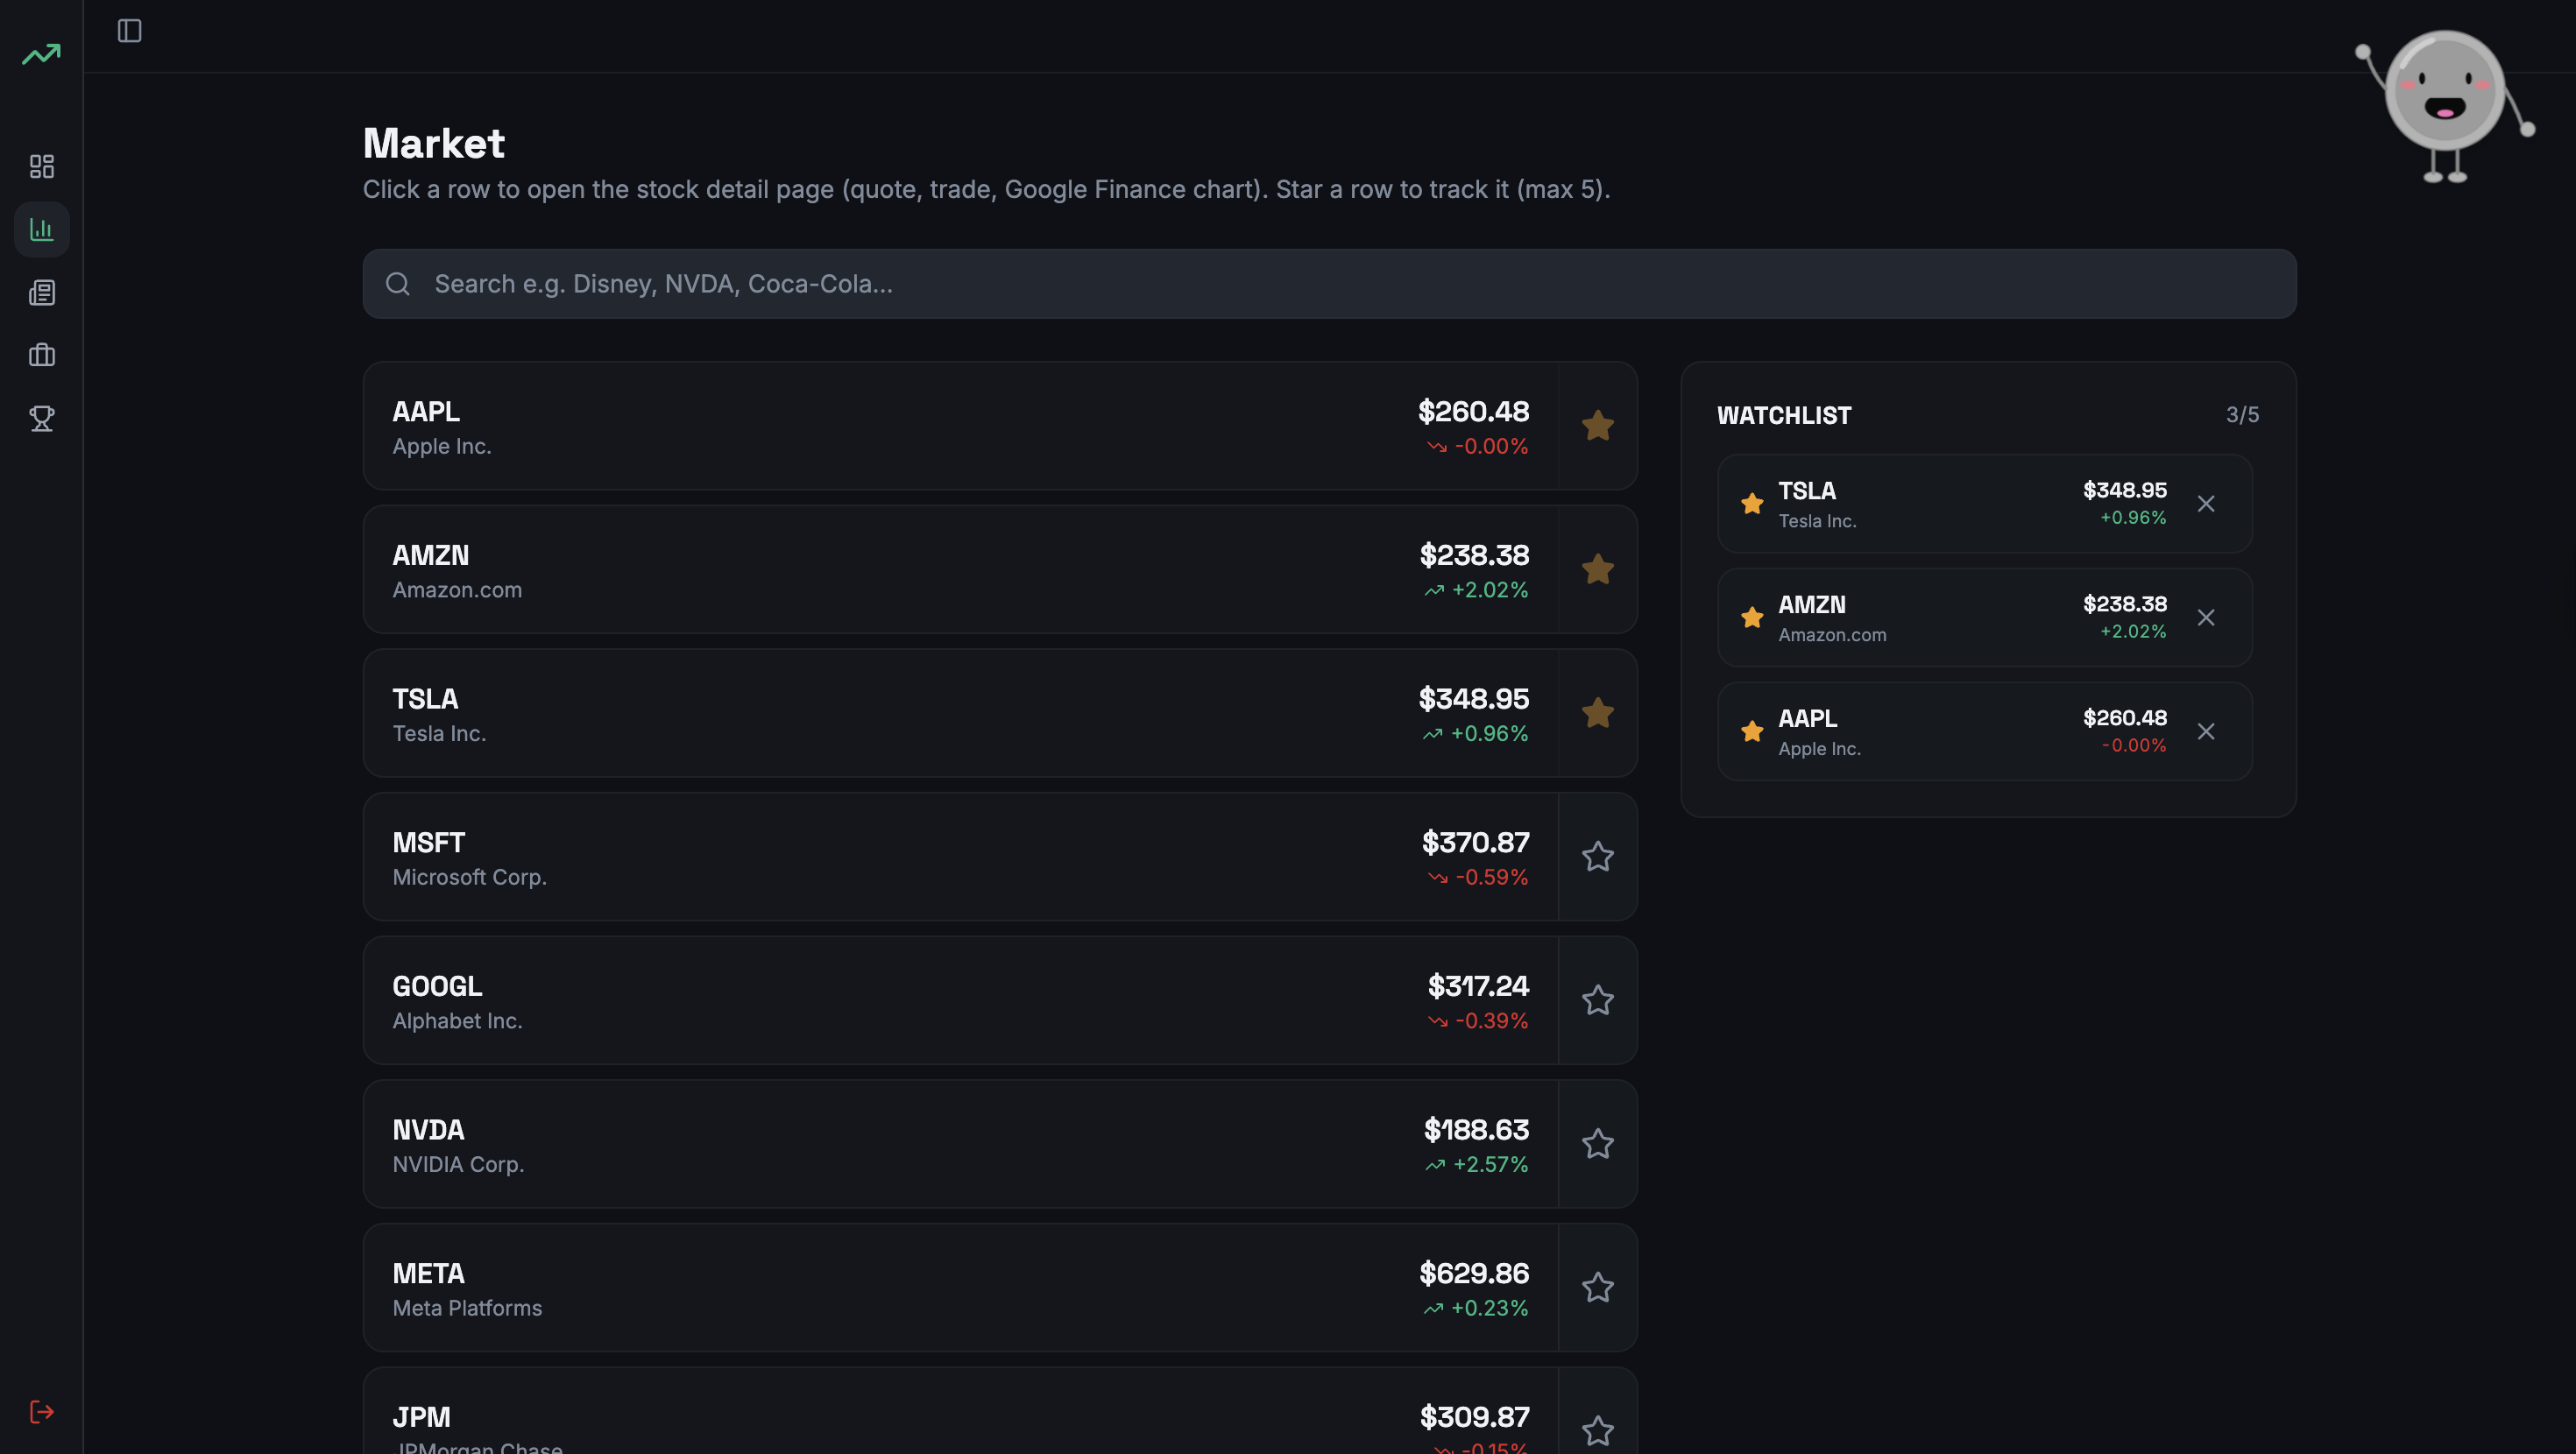Image resolution: width=2576 pixels, height=1454 pixels.
Task: Star MSFT to add to watchlist
Action: tap(1597, 857)
